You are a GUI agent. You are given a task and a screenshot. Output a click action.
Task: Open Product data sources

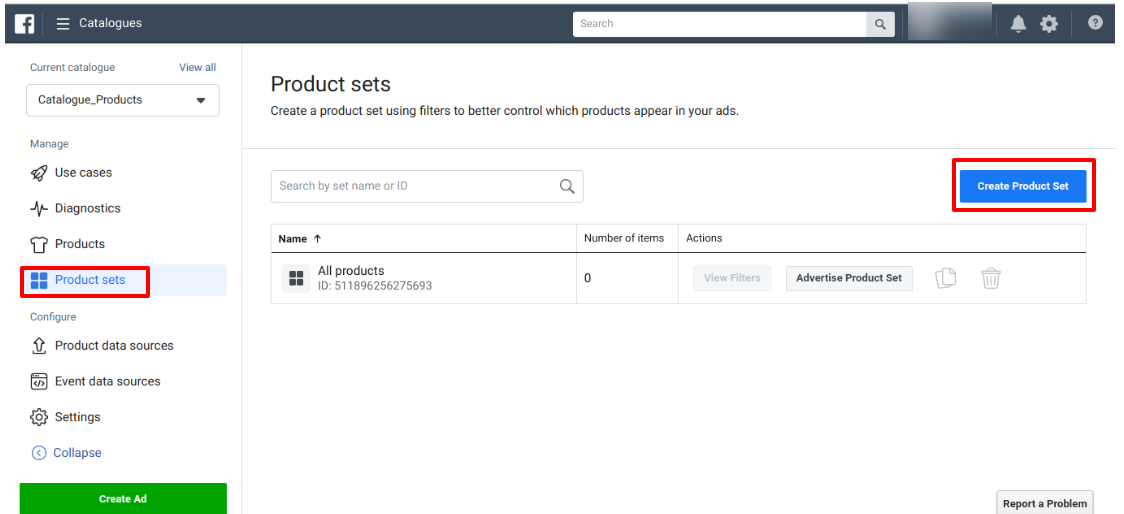pyautogui.click(x=114, y=346)
